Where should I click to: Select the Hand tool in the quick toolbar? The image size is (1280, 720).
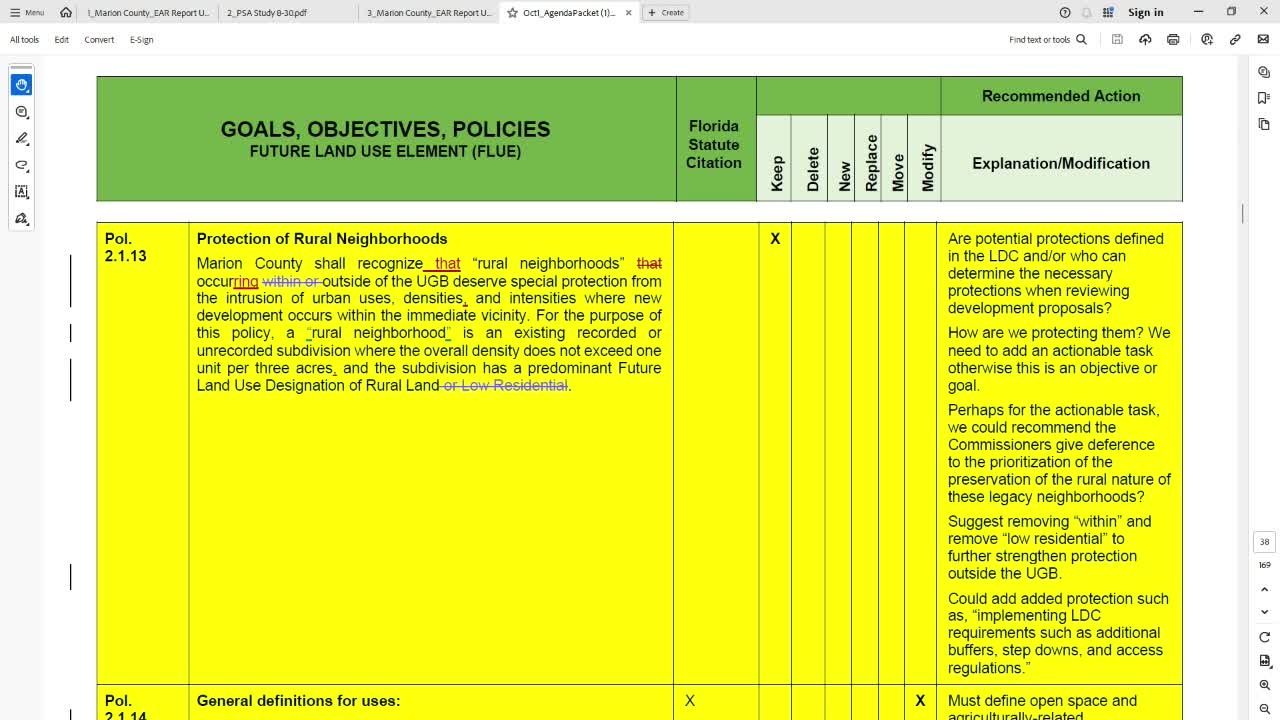(x=21, y=85)
